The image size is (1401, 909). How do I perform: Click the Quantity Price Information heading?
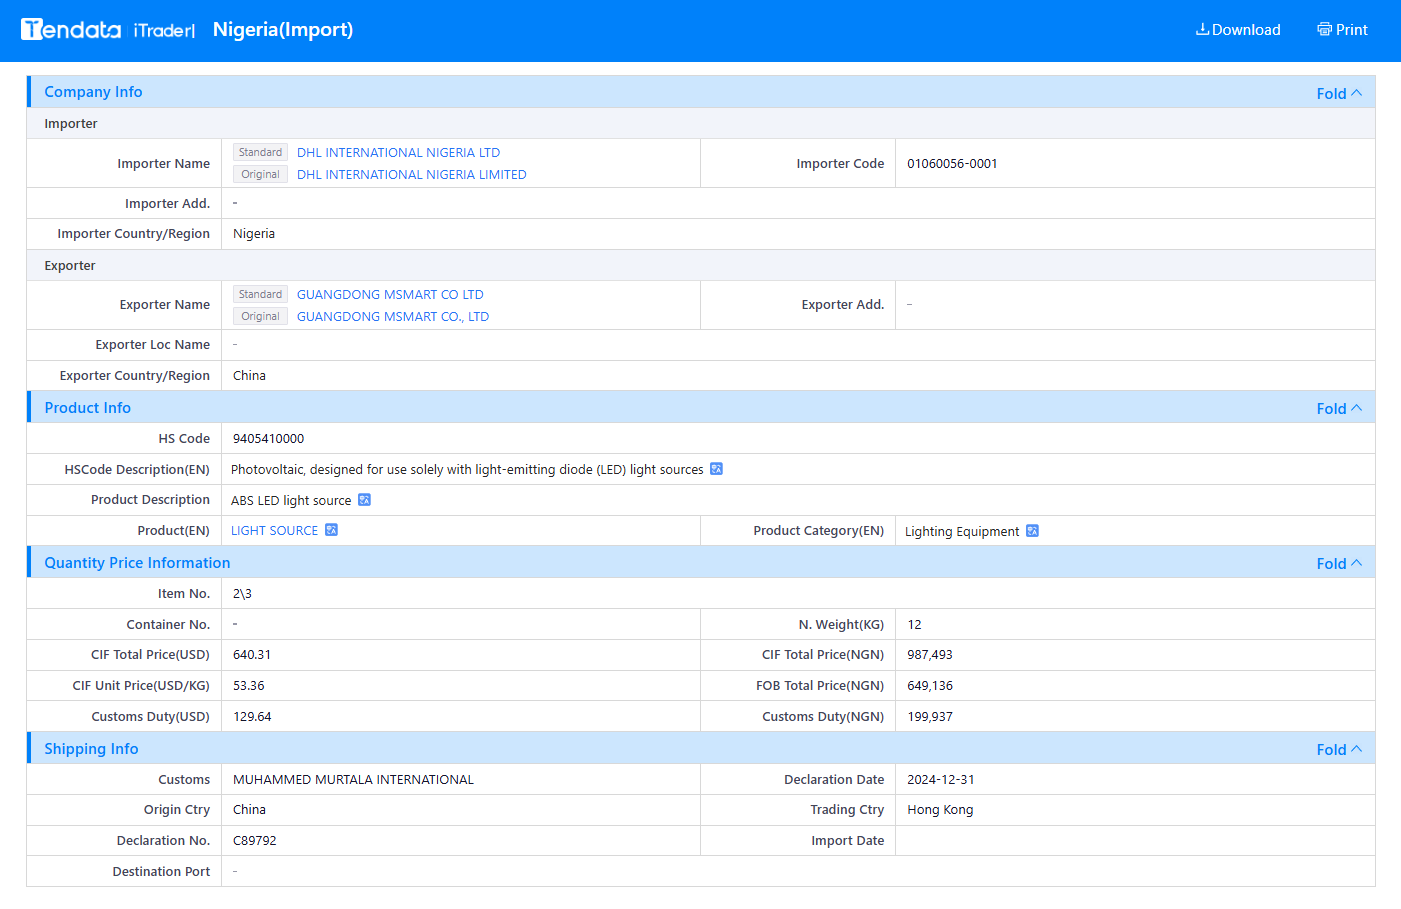[x=137, y=563]
